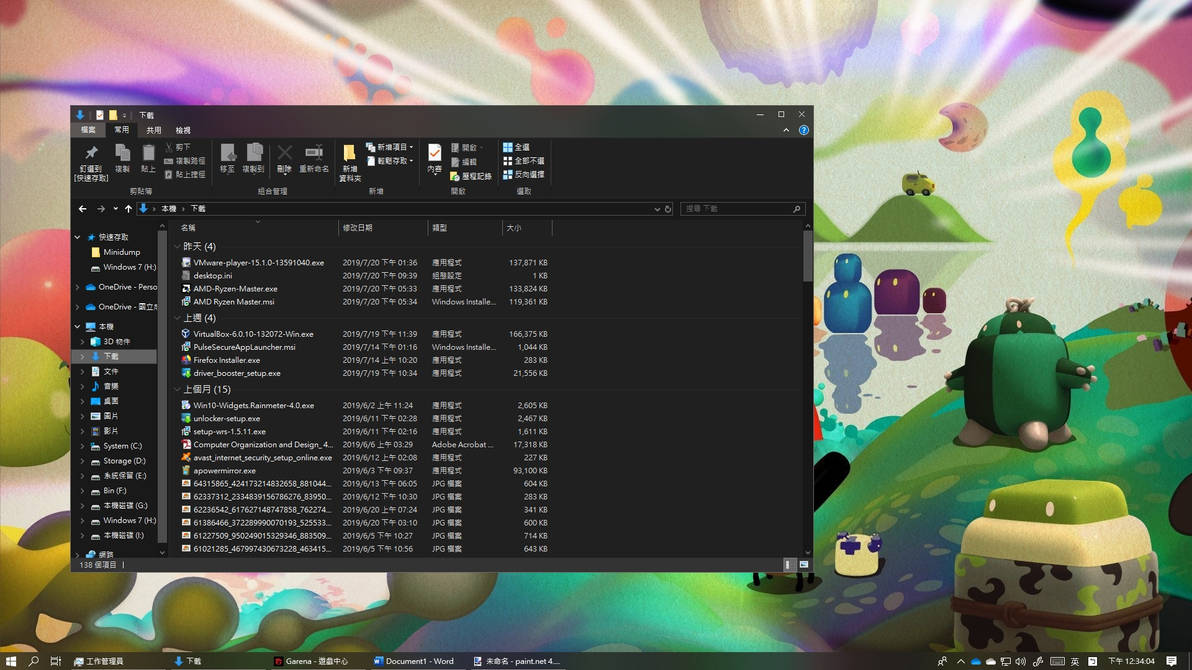Click the file list vertical scrollbar thumb
Image resolution: width=1192 pixels, height=670 pixels.
807,256
